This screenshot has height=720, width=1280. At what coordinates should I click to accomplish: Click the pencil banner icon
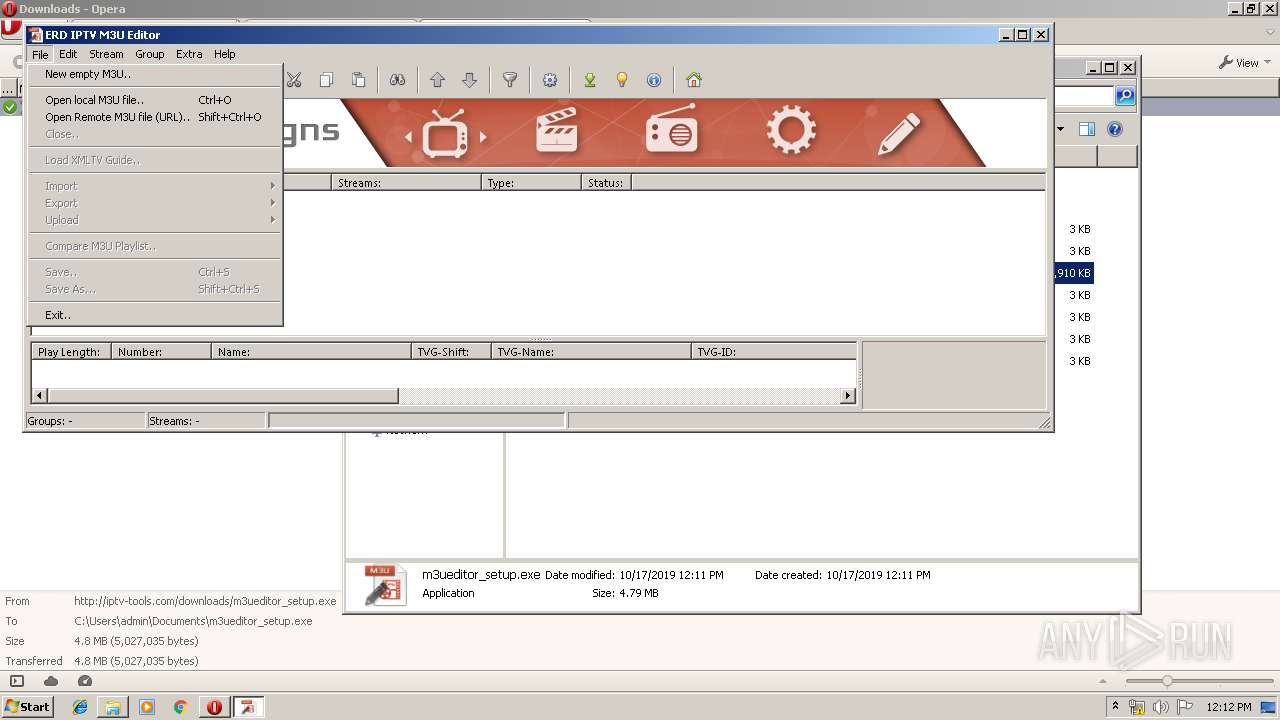click(x=898, y=133)
